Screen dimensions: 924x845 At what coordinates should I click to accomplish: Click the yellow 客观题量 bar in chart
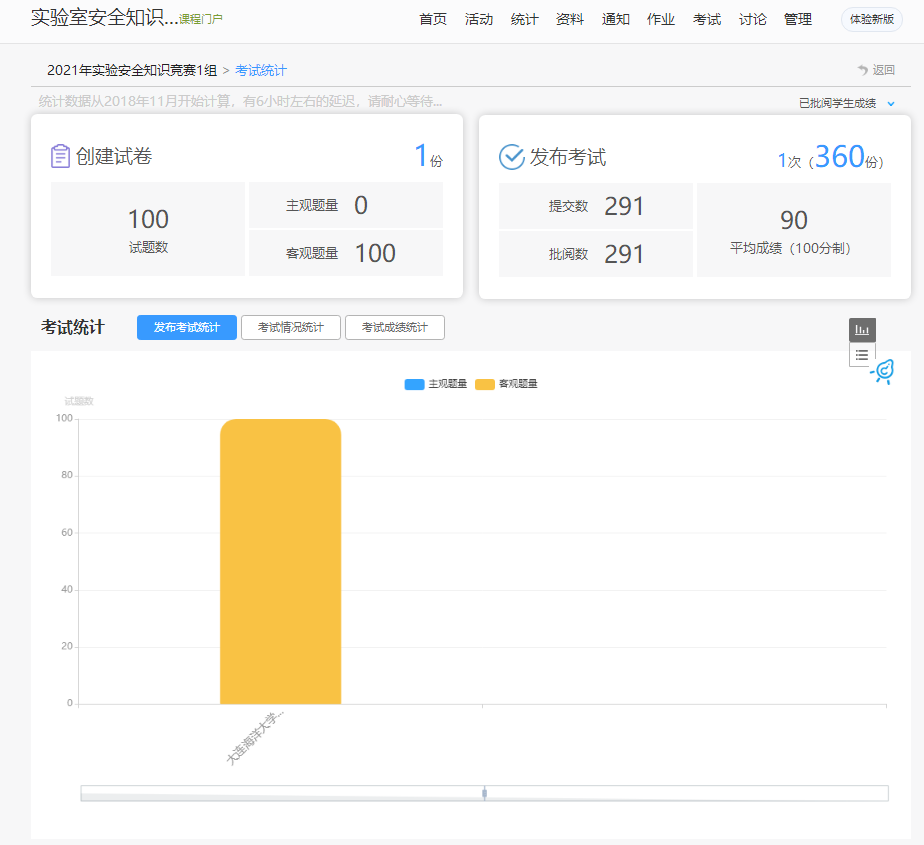coord(280,560)
